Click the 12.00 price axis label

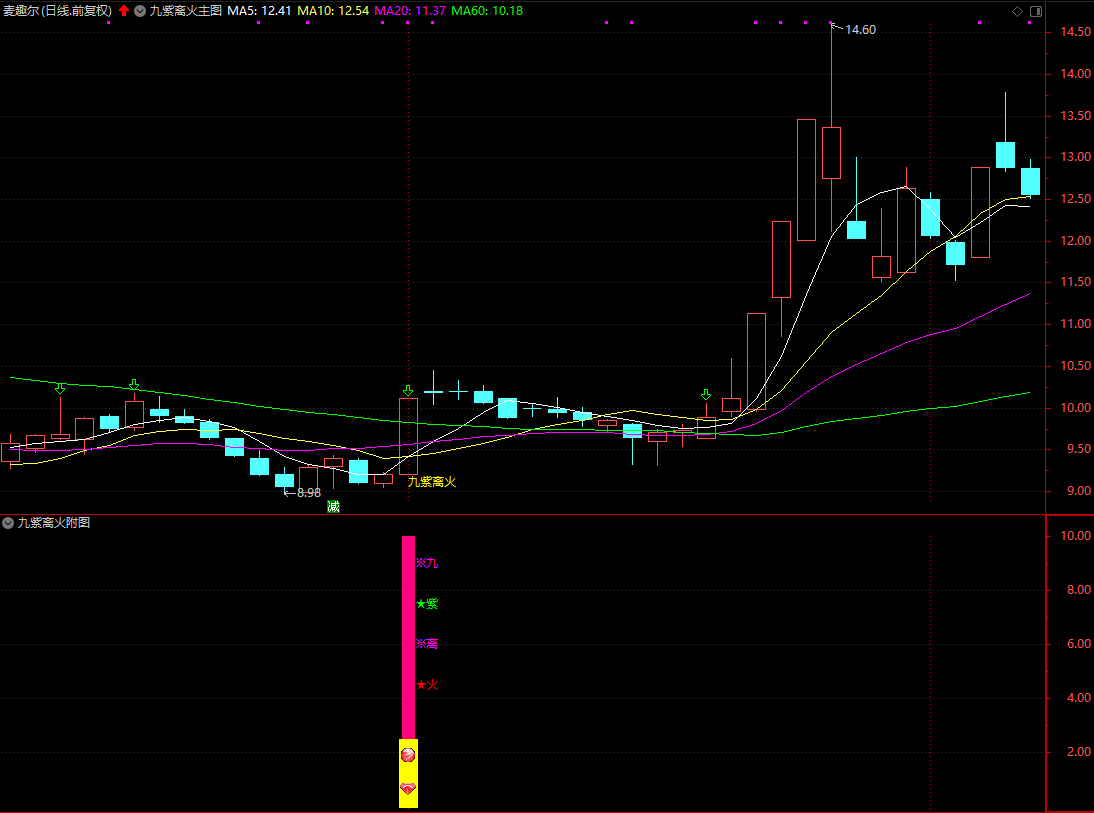[1075, 241]
